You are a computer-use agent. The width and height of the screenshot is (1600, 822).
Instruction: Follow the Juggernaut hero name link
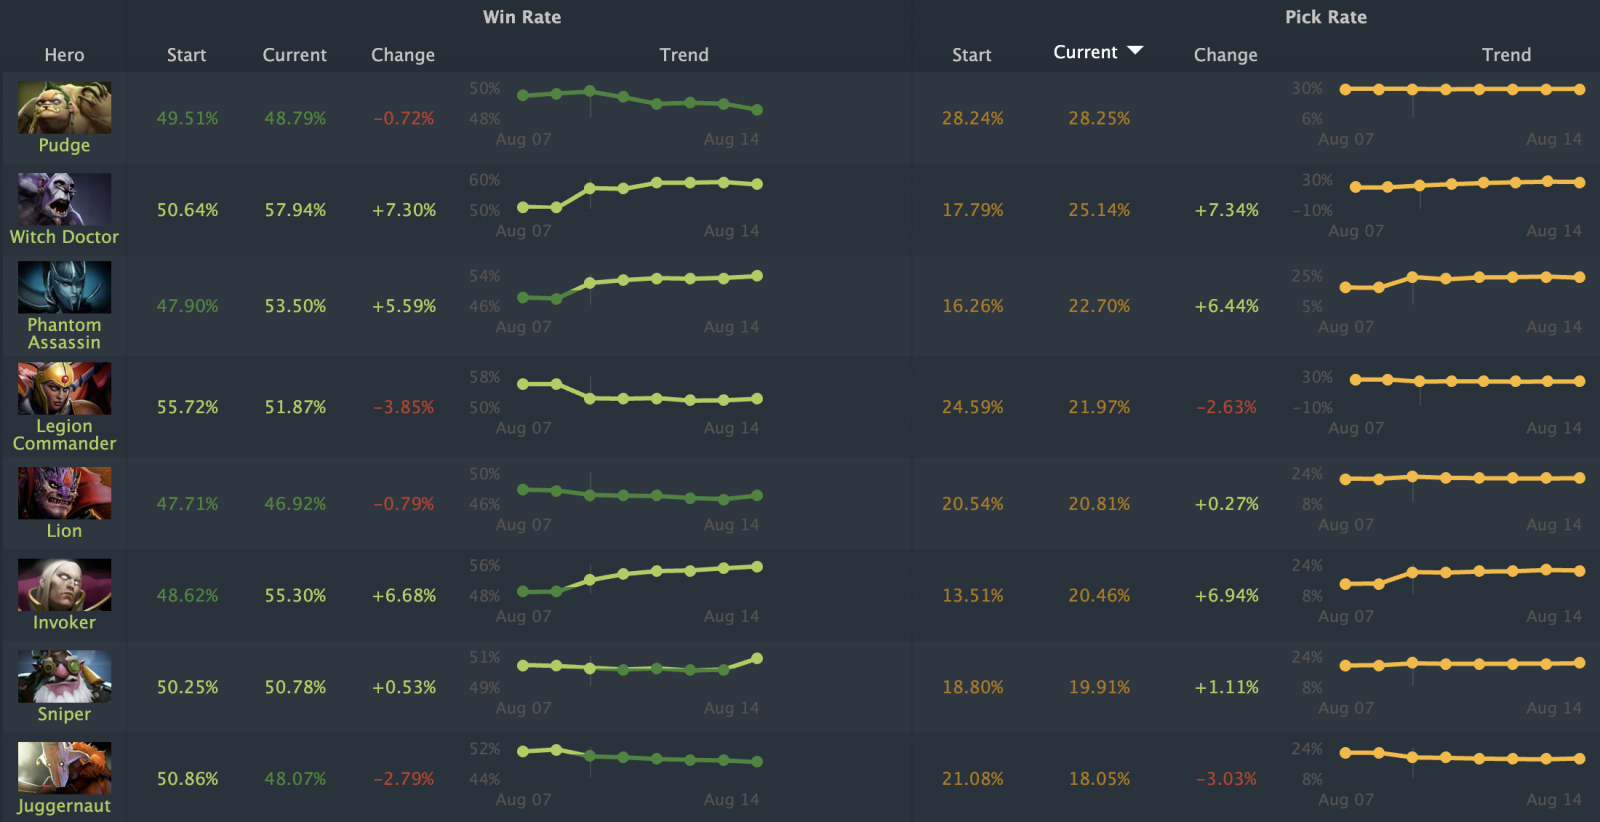(64, 806)
